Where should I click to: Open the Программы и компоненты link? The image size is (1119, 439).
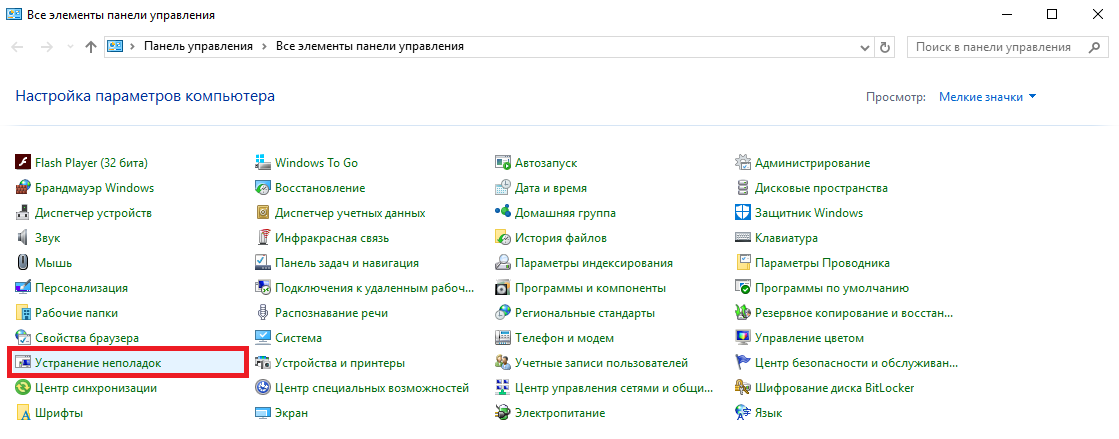click(x=590, y=288)
